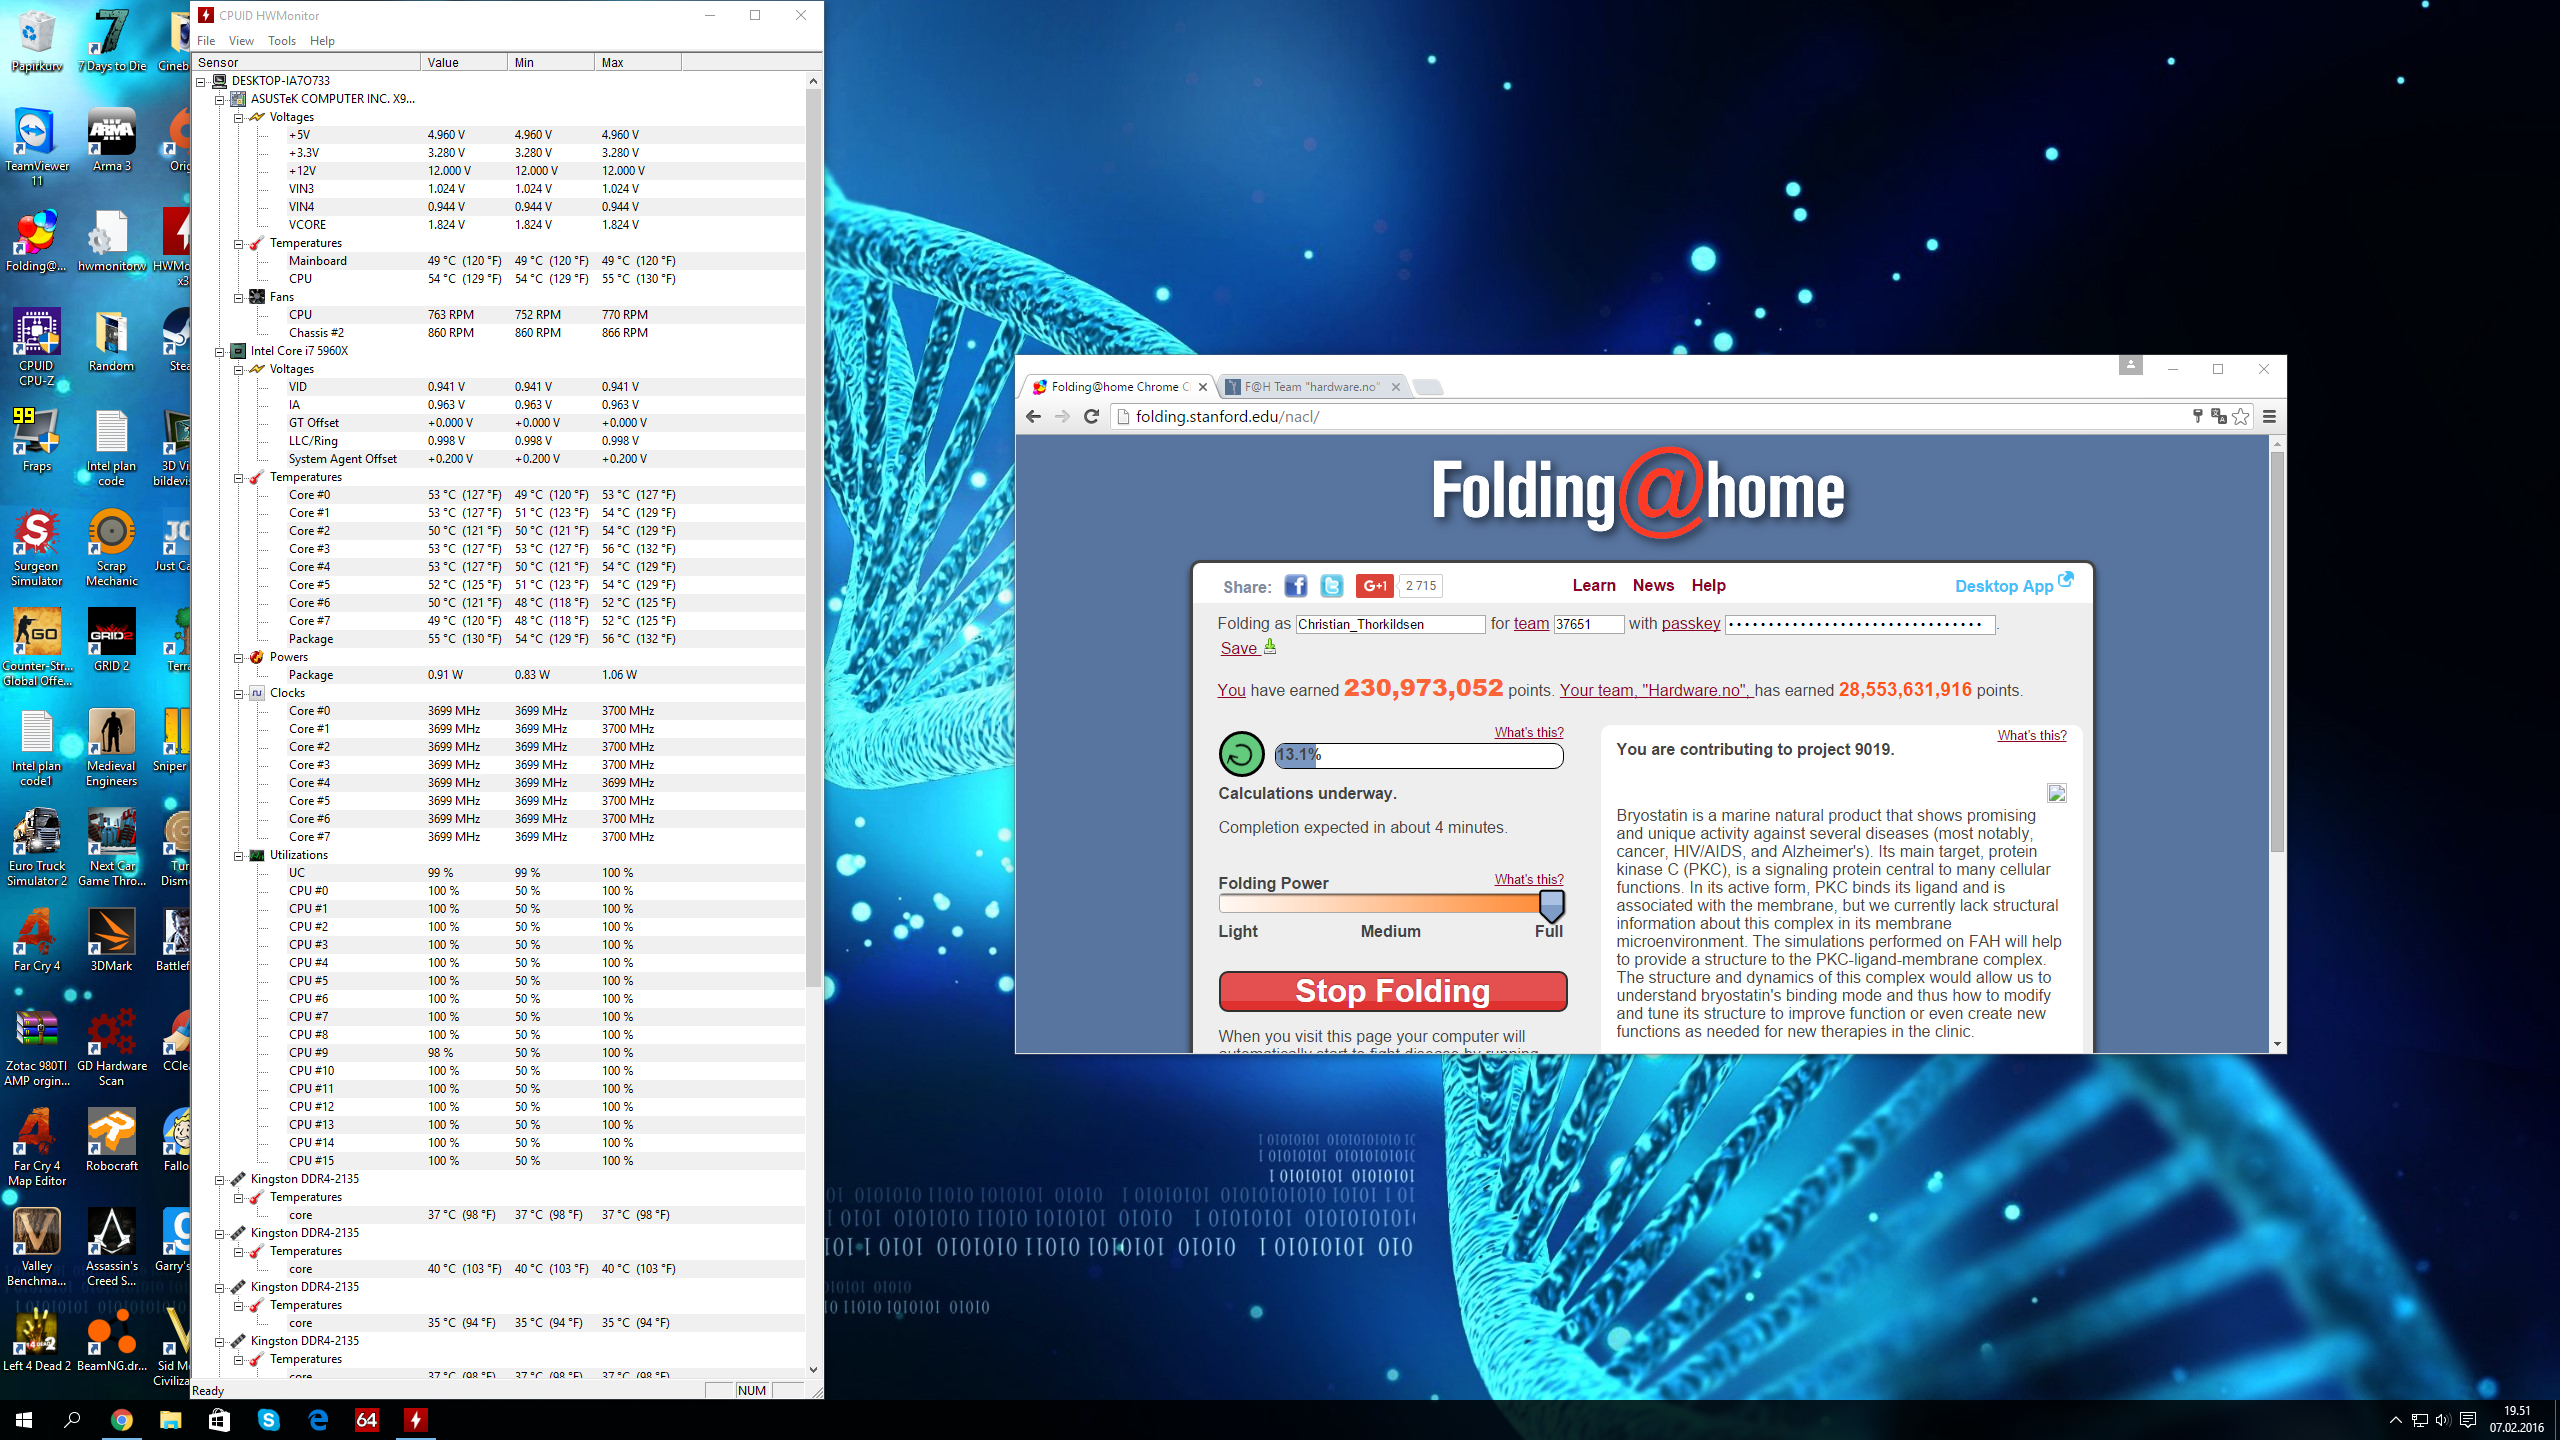Collapse the ASUSTeK COMPUTER INC. node
The image size is (2560, 1440).
[x=220, y=99]
